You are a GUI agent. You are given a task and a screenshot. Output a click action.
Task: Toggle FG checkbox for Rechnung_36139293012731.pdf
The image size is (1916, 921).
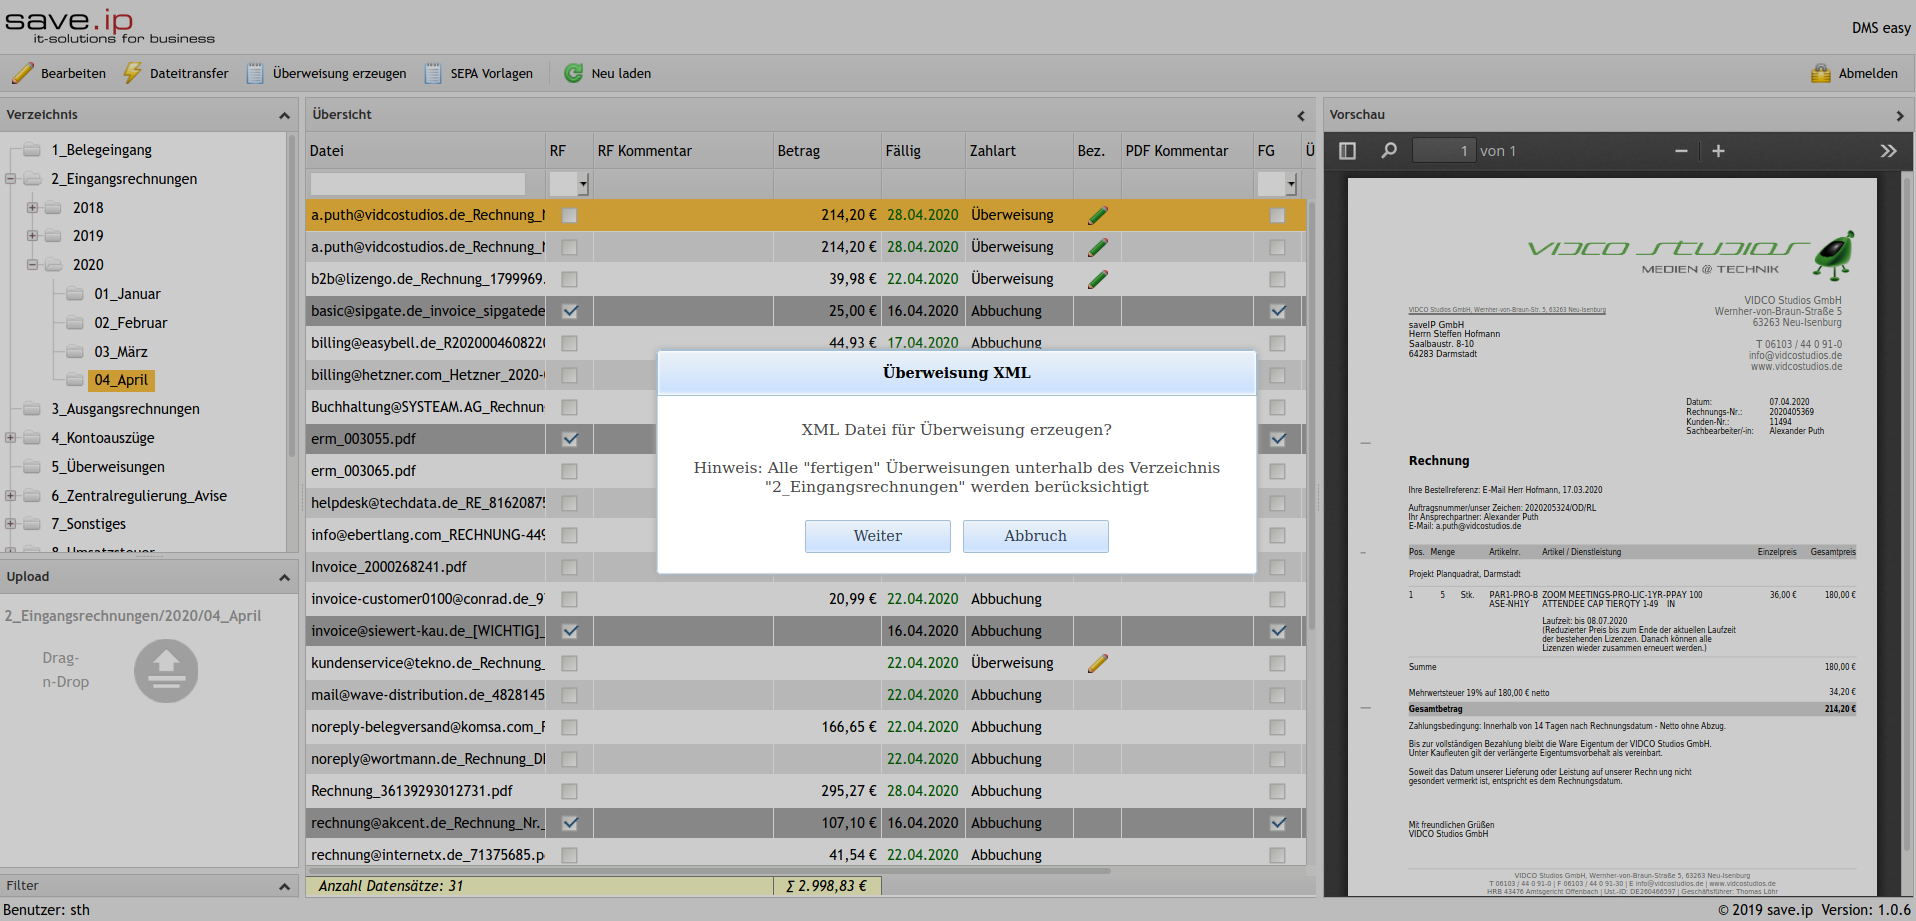(x=1277, y=791)
